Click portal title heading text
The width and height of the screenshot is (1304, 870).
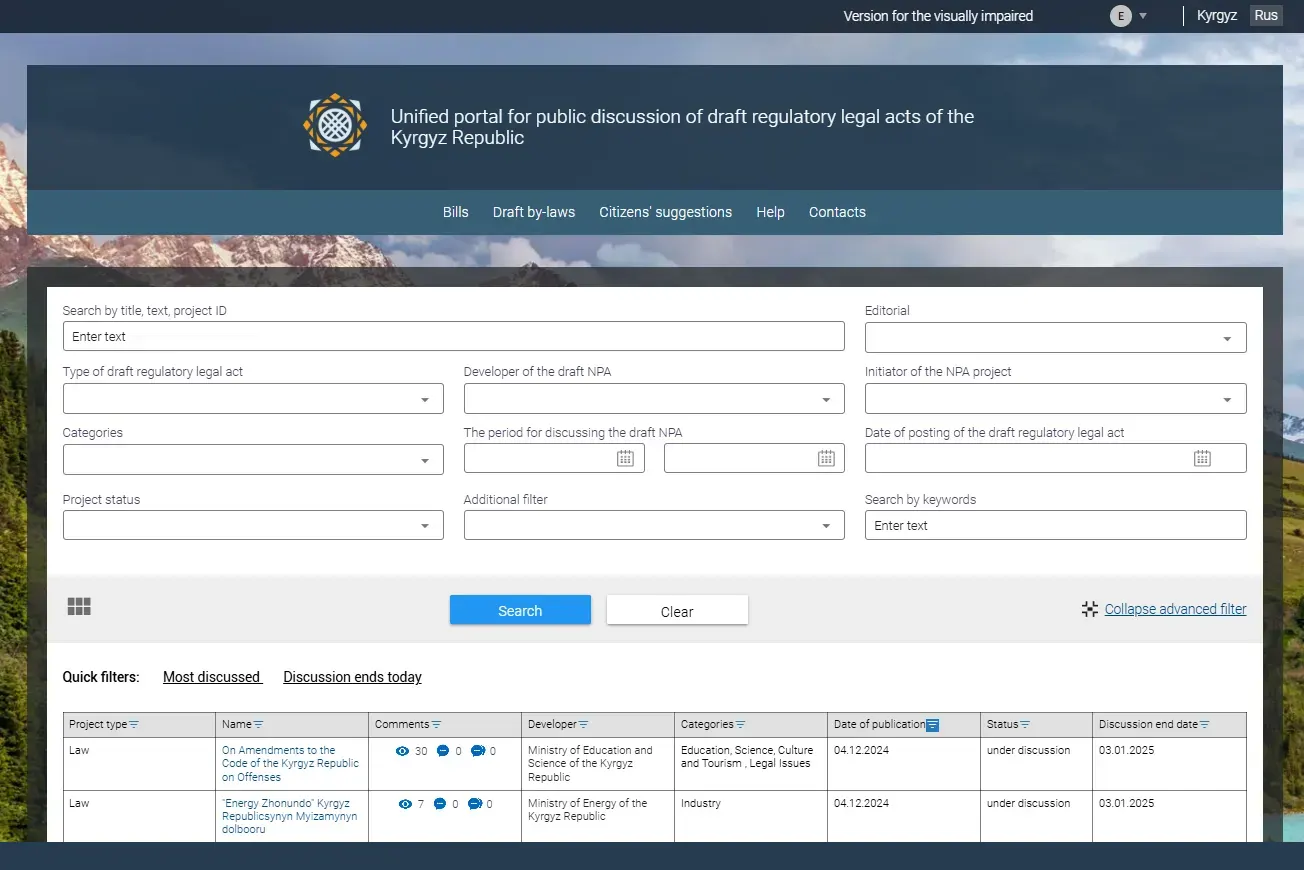click(x=682, y=127)
